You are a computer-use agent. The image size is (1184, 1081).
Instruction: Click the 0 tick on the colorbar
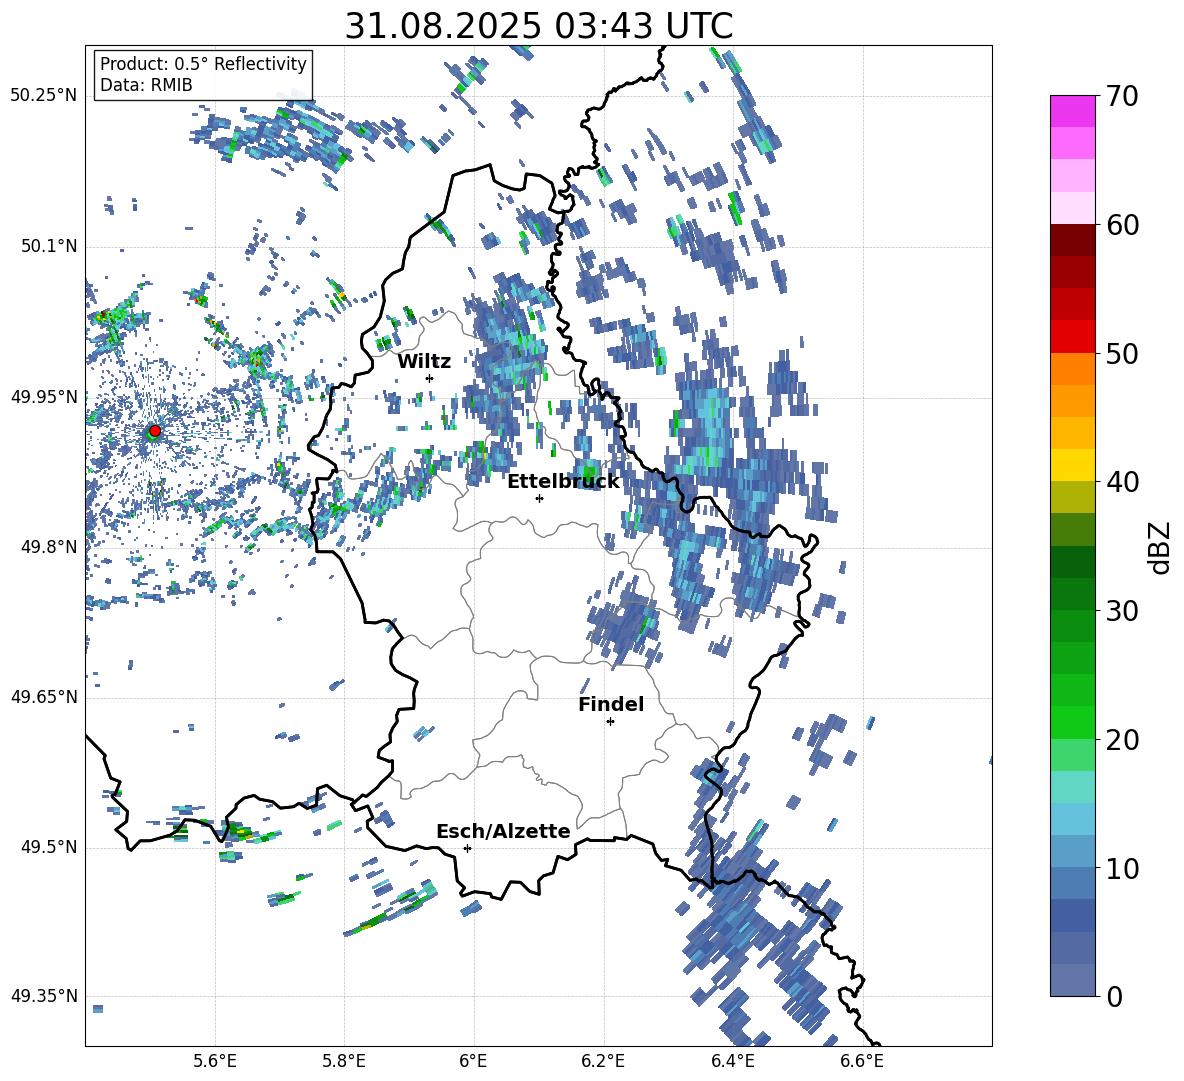[x=1114, y=996]
